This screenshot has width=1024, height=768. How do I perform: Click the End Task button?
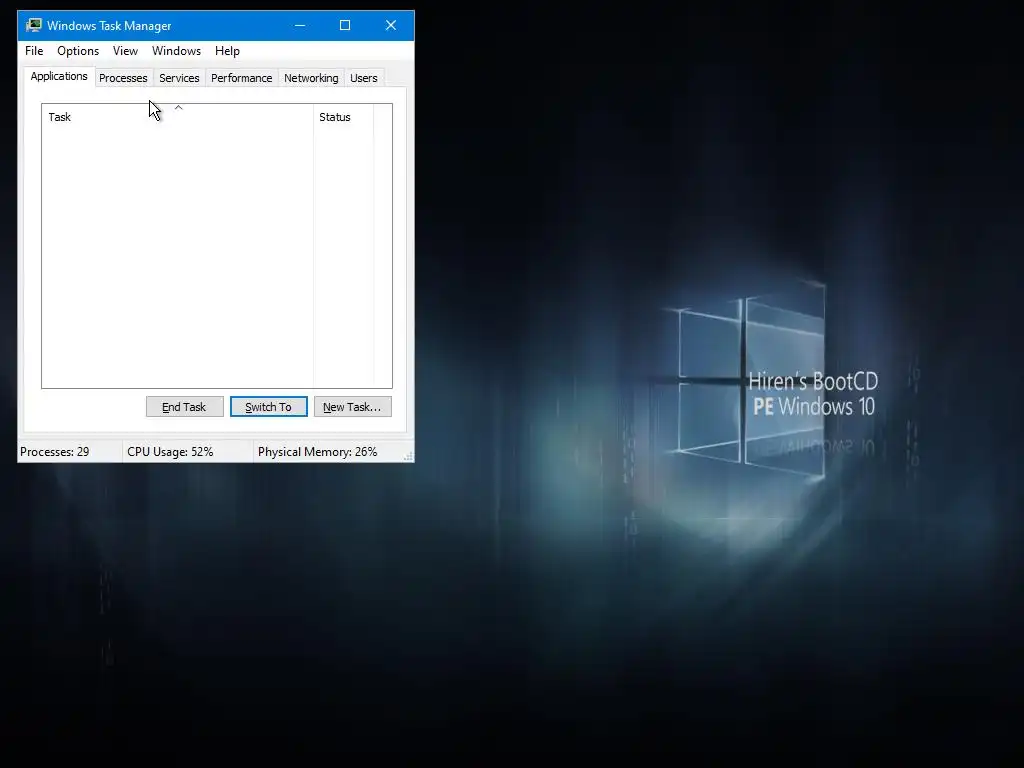pyautogui.click(x=185, y=407)
